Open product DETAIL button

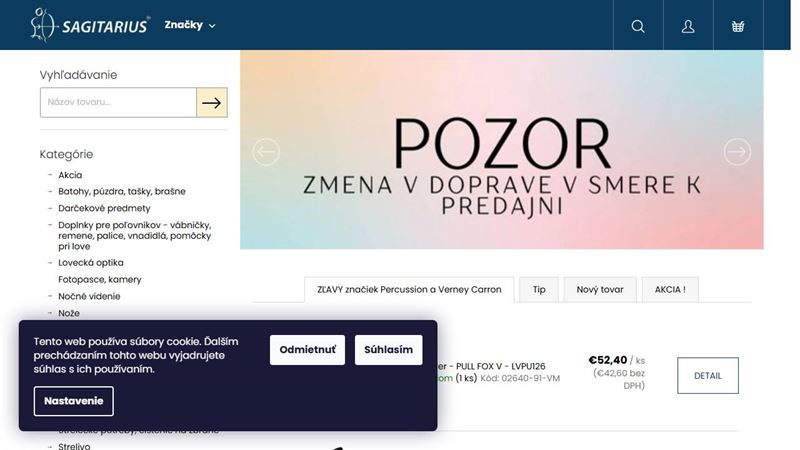(708, 376)
